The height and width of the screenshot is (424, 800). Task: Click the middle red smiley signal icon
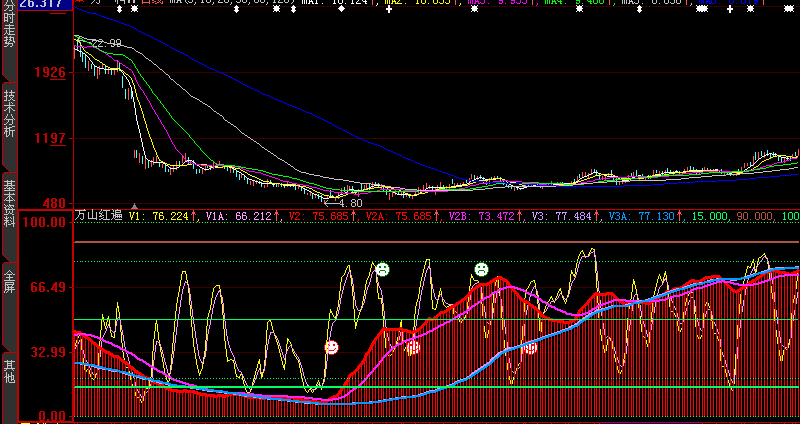413,348
